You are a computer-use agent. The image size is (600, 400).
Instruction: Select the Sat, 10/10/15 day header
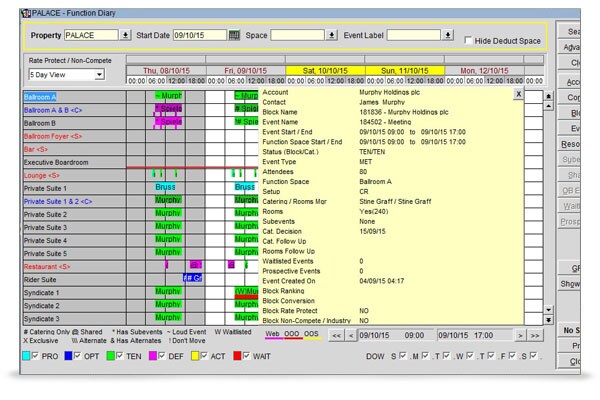coord(325,71)
